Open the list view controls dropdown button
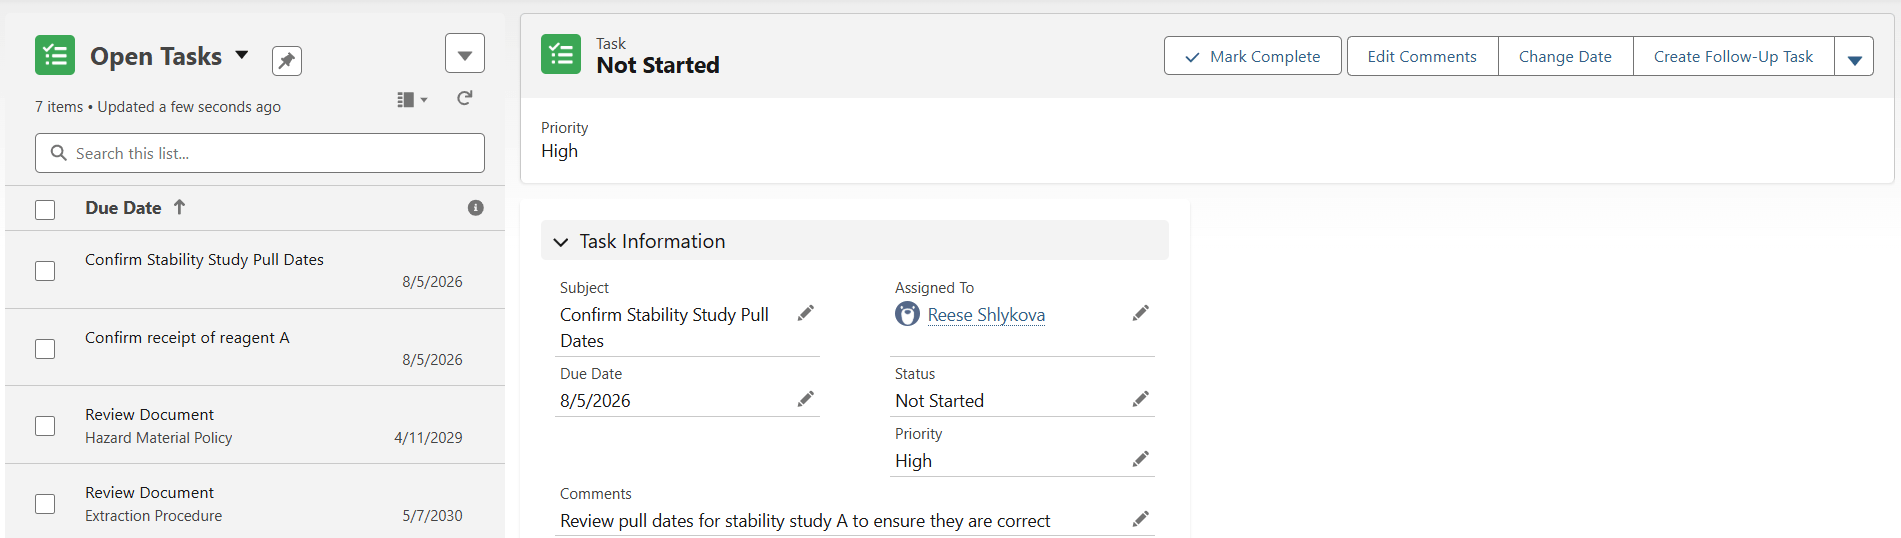 465,54
